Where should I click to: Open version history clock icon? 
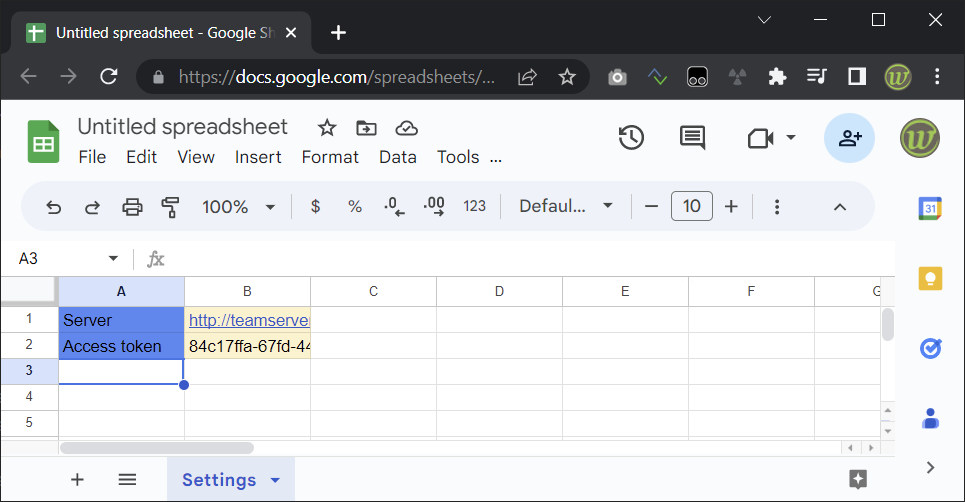[631, 138]
